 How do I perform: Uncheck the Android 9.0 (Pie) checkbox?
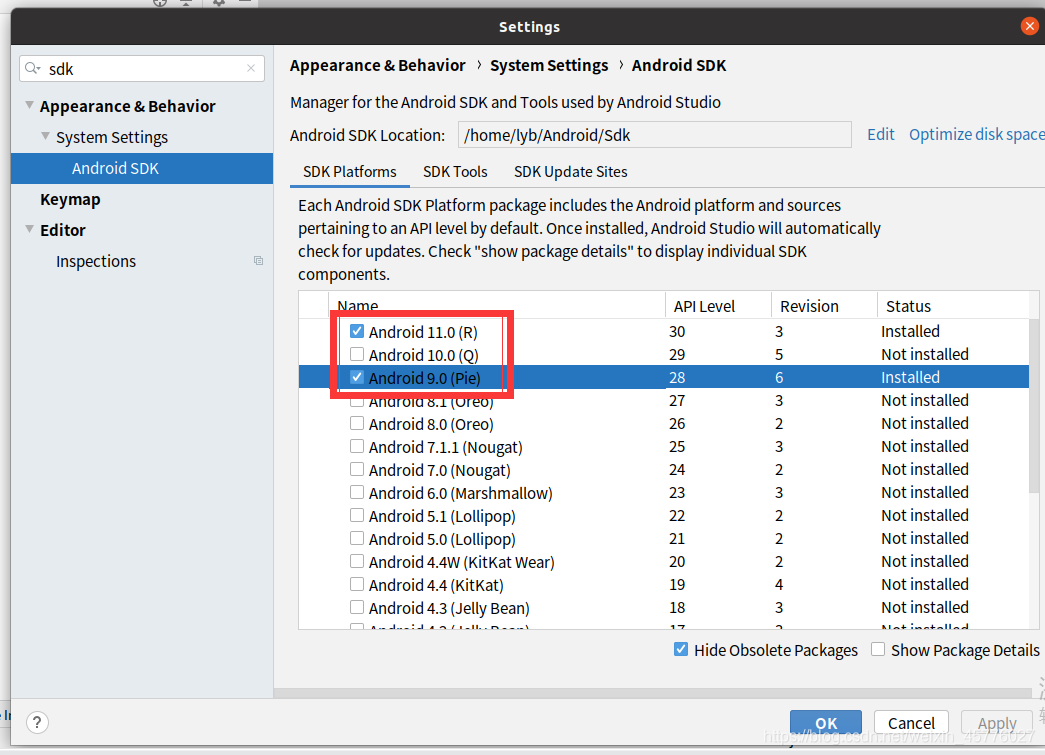coord(357,377)
